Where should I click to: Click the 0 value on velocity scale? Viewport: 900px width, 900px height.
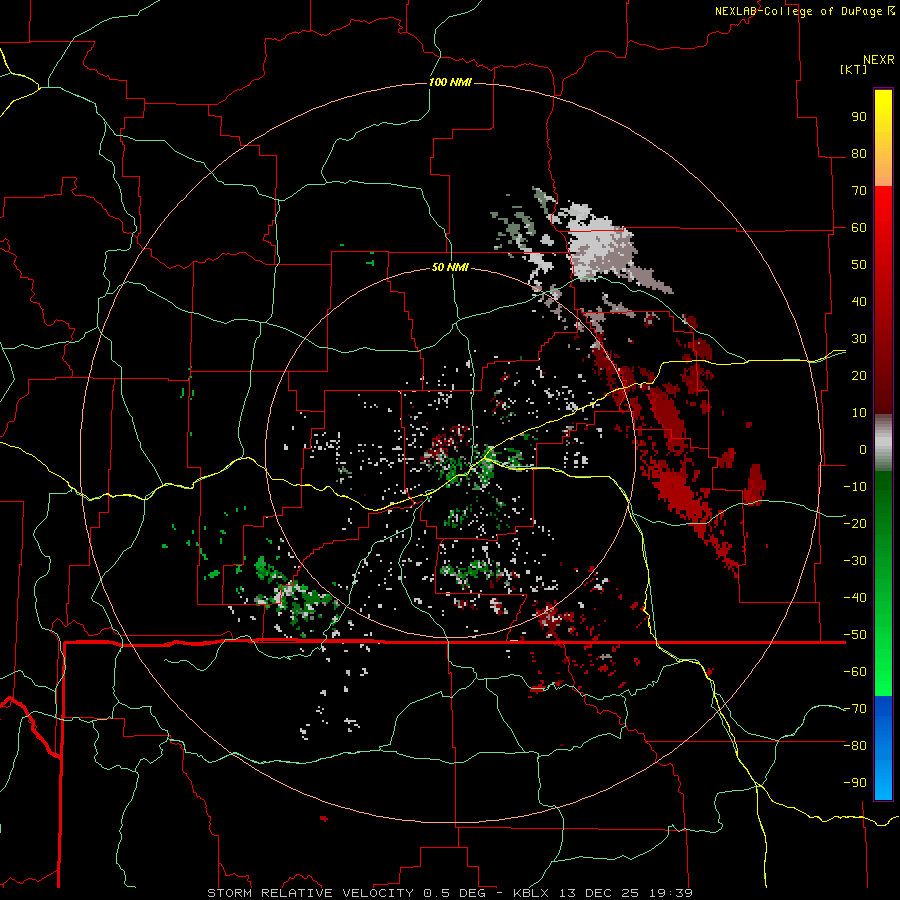863,450
